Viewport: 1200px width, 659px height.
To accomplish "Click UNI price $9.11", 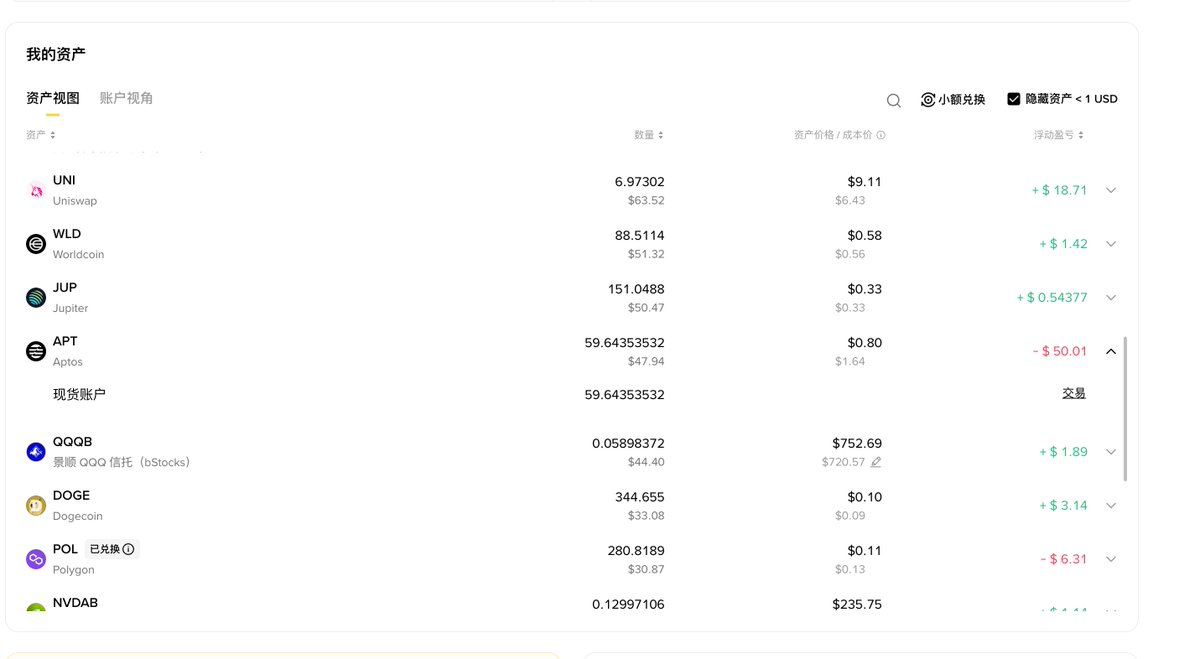I will pyautogui.click(x=864, y=182).
